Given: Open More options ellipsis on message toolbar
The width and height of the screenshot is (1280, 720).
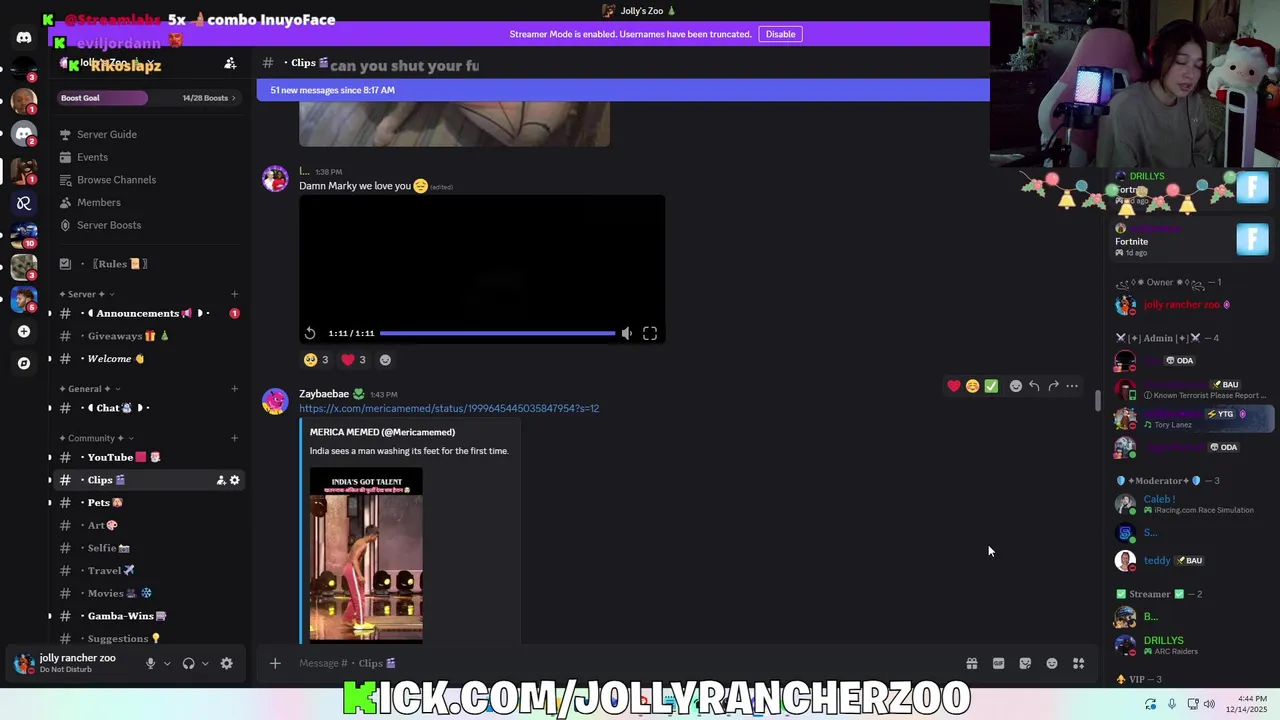Looking at the screenshot, I should tap(1072, 386).
